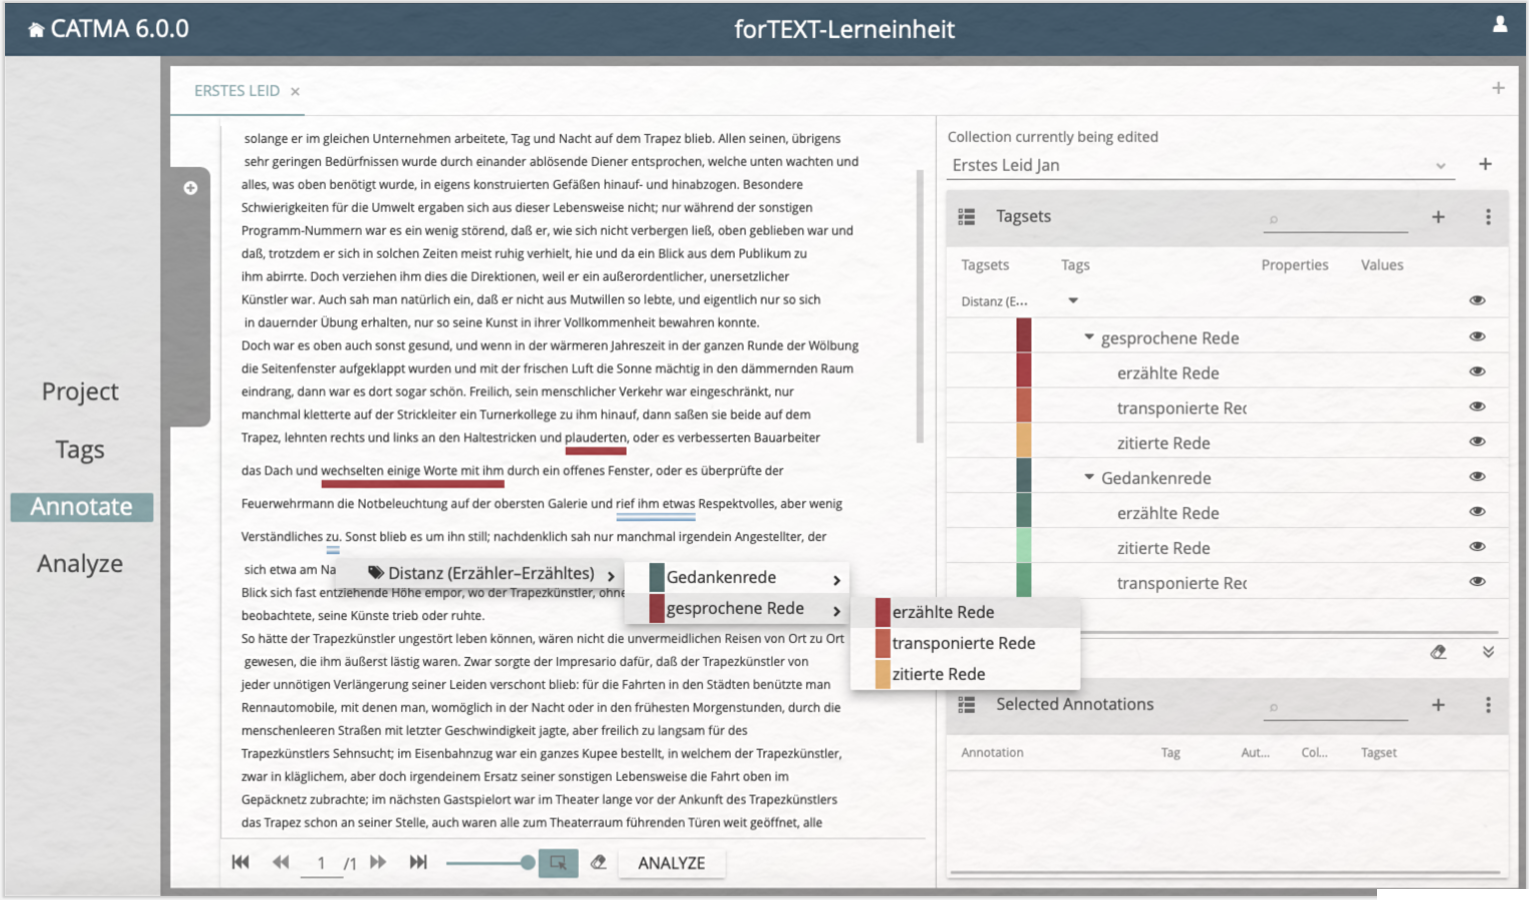Screen dimensions: 1529x900
Task: Click the eraser icon in annotation panel
Action: (1438, 652)
